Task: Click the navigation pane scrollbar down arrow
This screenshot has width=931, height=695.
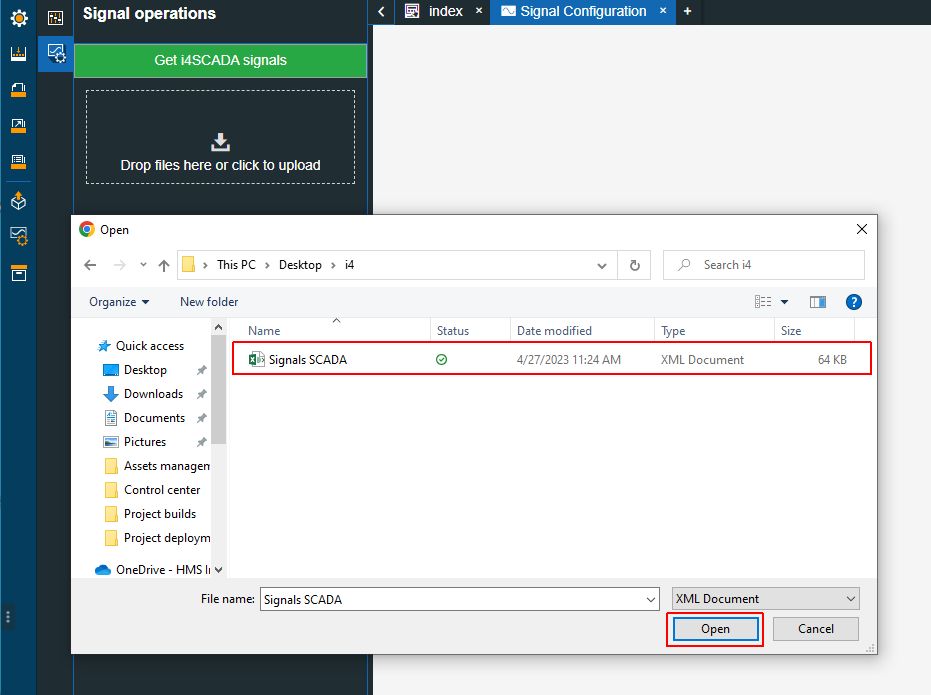Action: coord(218,570)
